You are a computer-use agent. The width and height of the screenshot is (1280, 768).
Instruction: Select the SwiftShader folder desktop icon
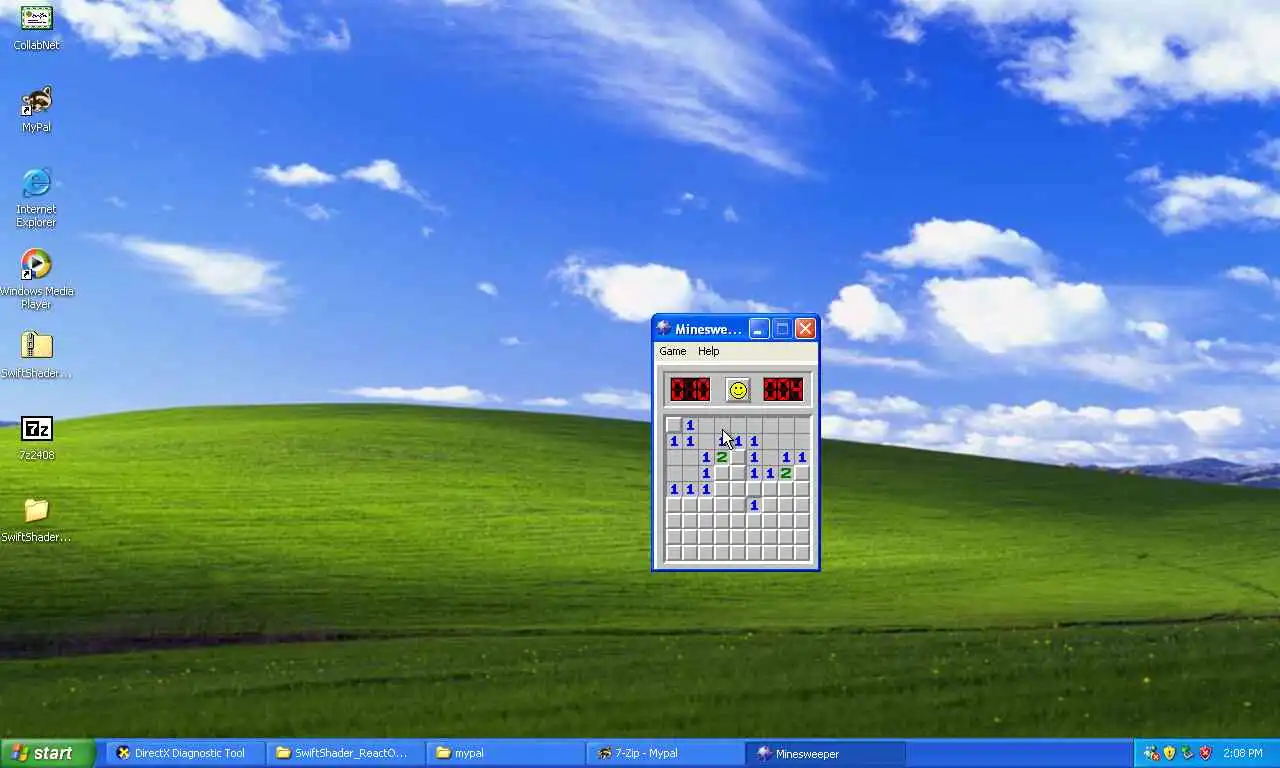click(36, 520)
